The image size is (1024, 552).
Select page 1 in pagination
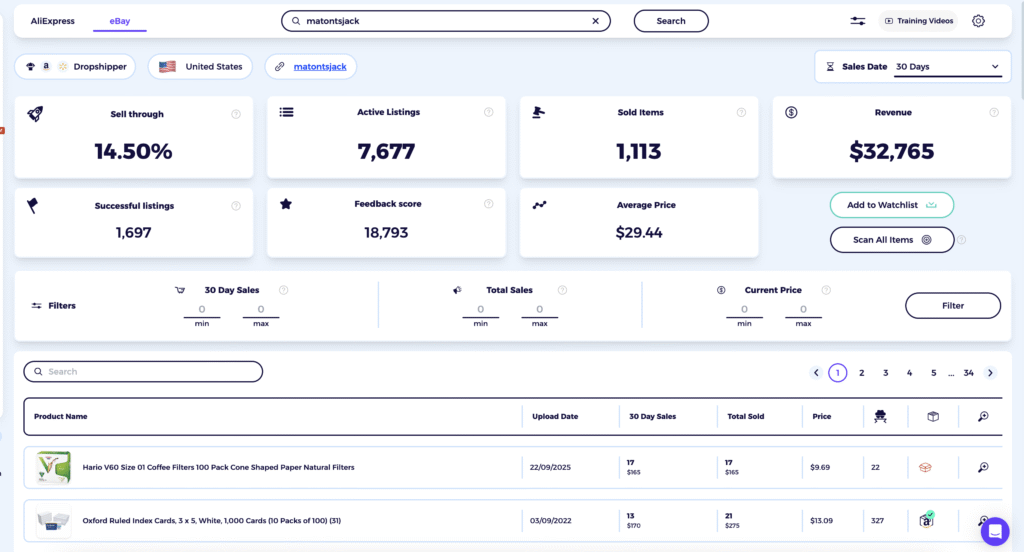(x=838, y=373)
